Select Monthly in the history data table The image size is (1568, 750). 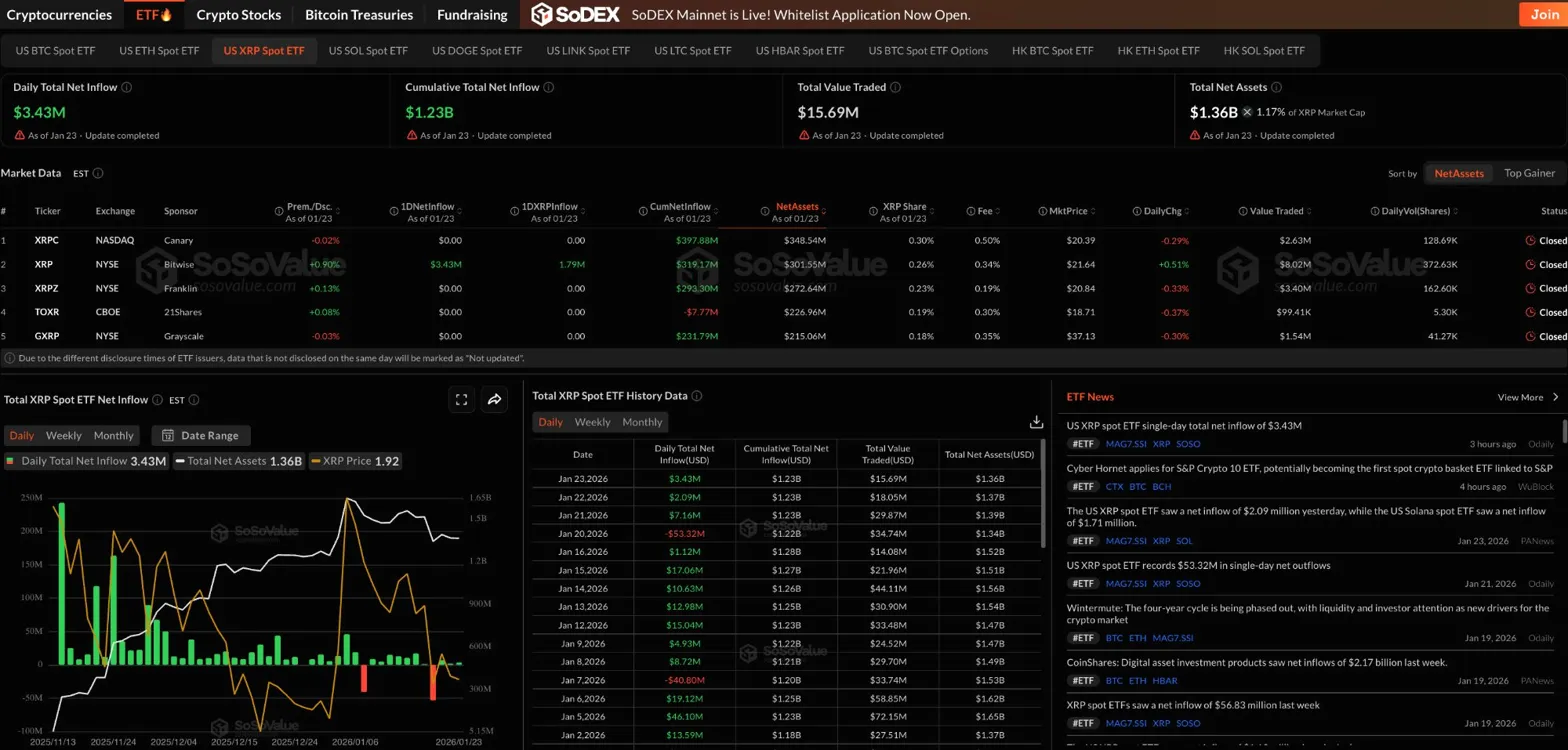(642, 422)
